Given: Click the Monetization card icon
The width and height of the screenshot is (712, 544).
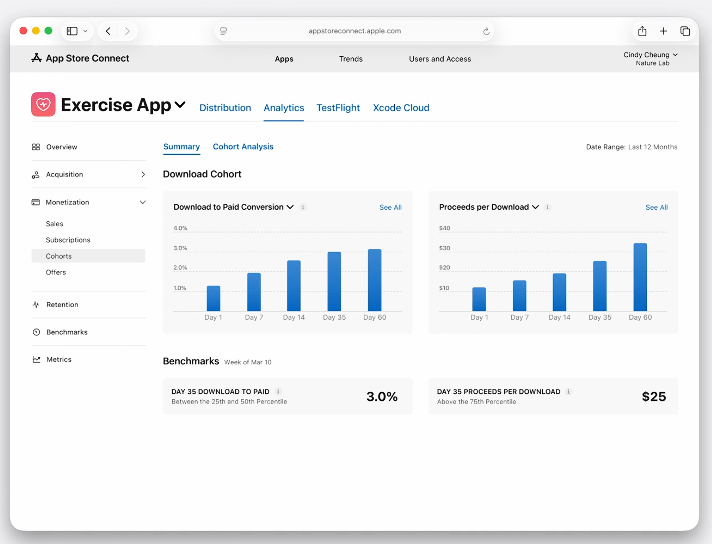Looking at the screenshot, I should pyautogui.click(x=35, y=202).
